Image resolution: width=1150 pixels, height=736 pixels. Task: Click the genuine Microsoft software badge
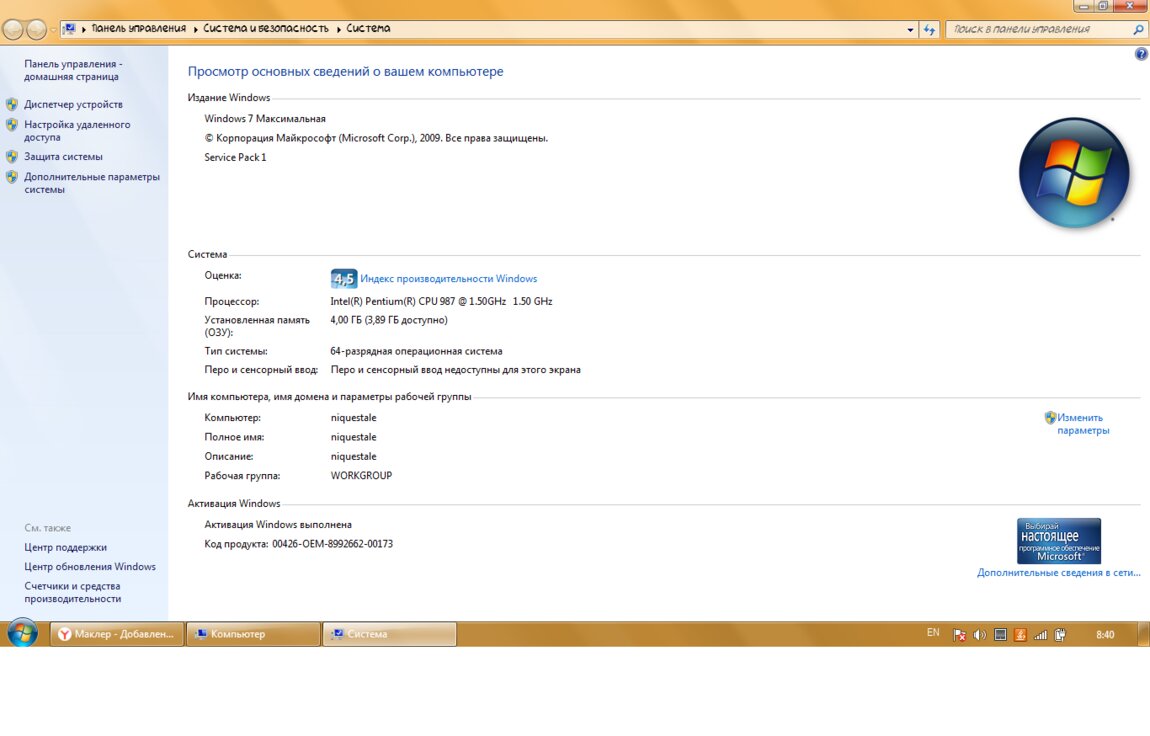click(x=1058, y=540)
